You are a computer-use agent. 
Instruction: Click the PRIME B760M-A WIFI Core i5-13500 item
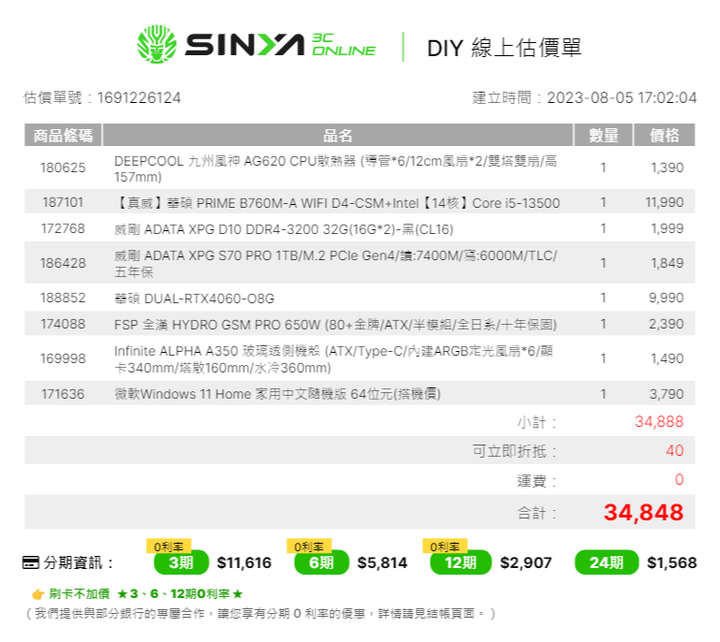pos(337,203)
